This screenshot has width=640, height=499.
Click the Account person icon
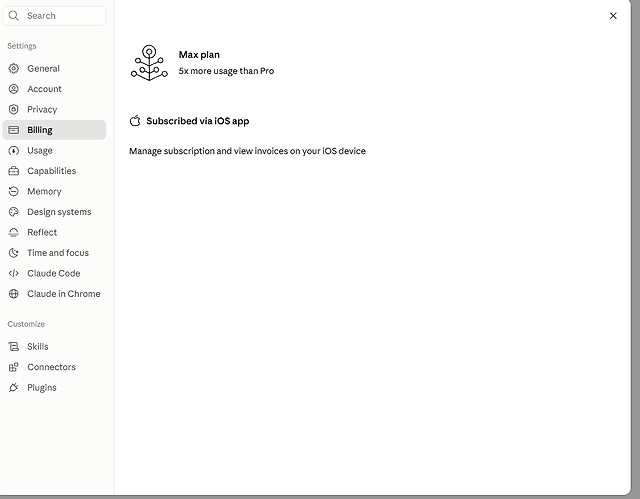[13, 89]
